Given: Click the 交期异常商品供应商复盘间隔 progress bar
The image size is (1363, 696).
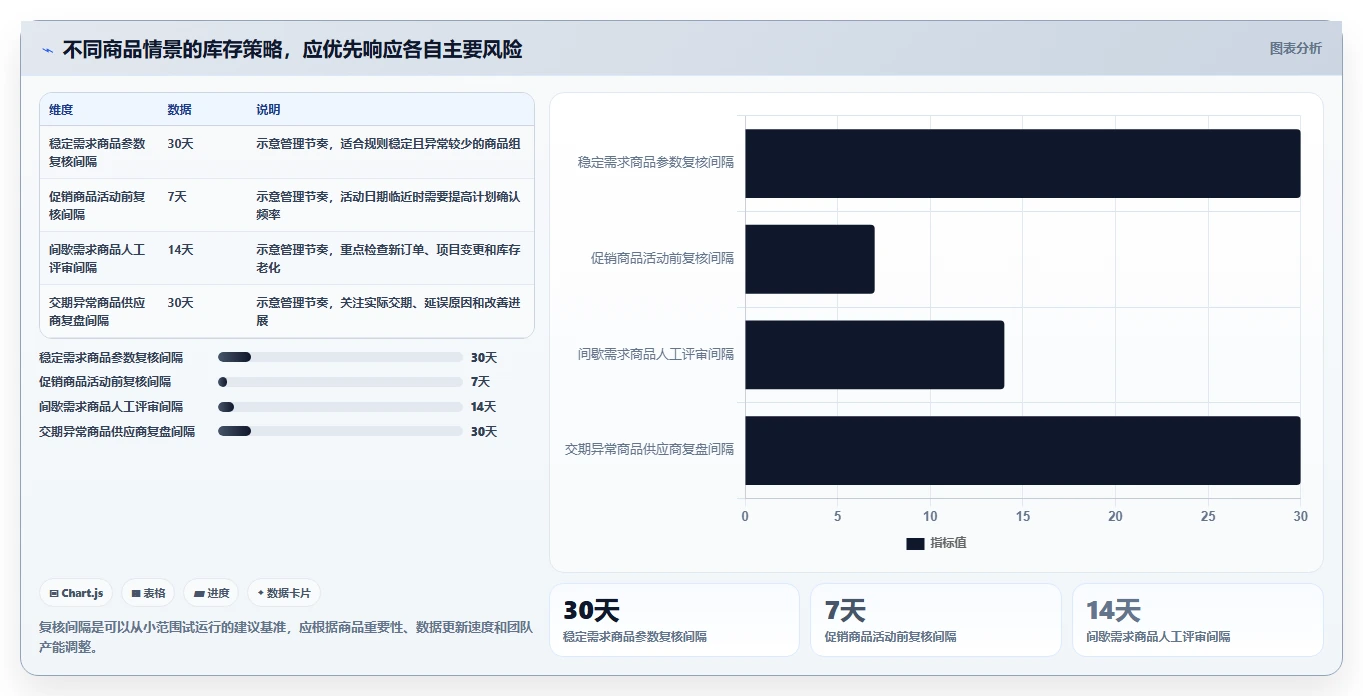Looking at the screenshot, I should (340, 432).
